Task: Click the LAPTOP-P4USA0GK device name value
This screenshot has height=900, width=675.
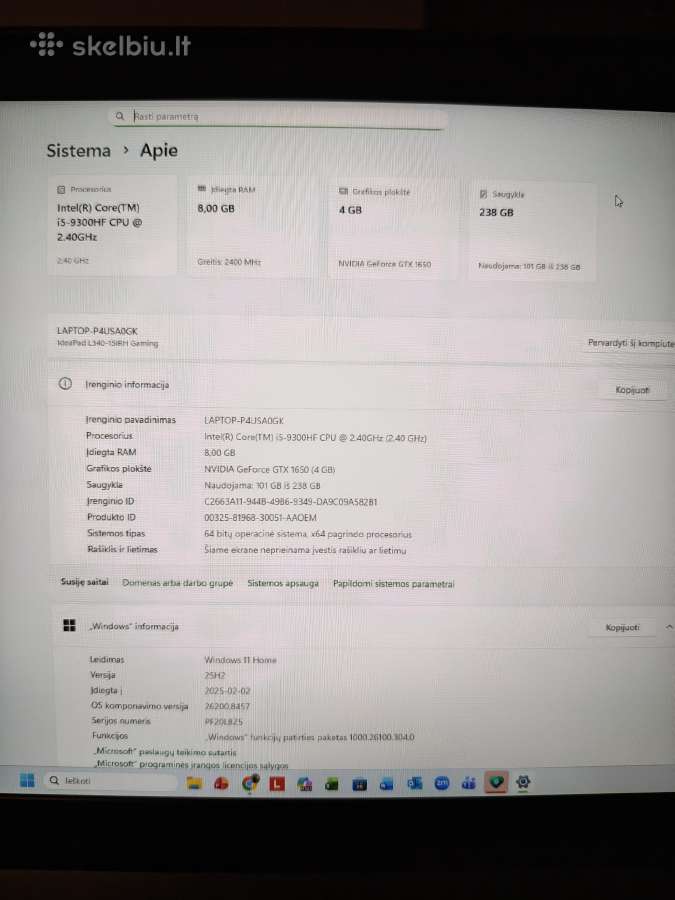Action: [244, 420]
